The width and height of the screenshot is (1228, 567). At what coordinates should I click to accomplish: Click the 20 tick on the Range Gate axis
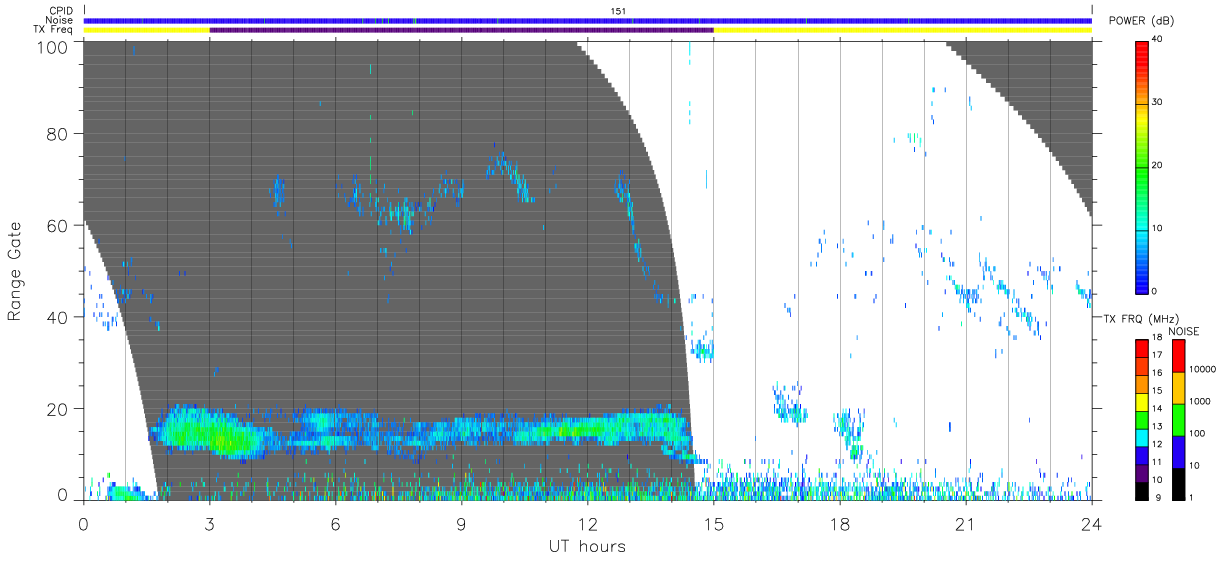pyautogui.click(x=59, y=409)
